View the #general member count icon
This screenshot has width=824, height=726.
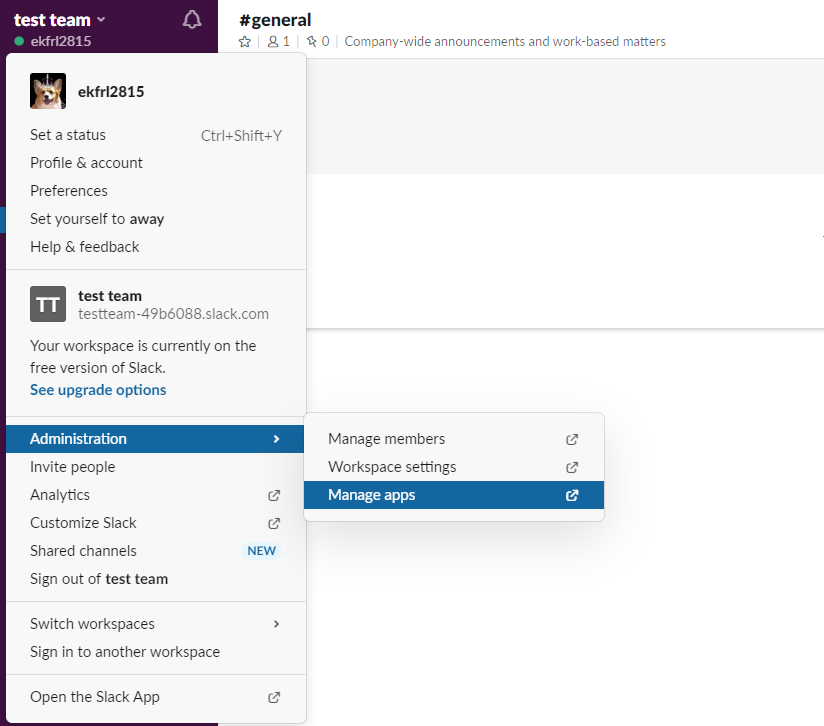[273, 42]
